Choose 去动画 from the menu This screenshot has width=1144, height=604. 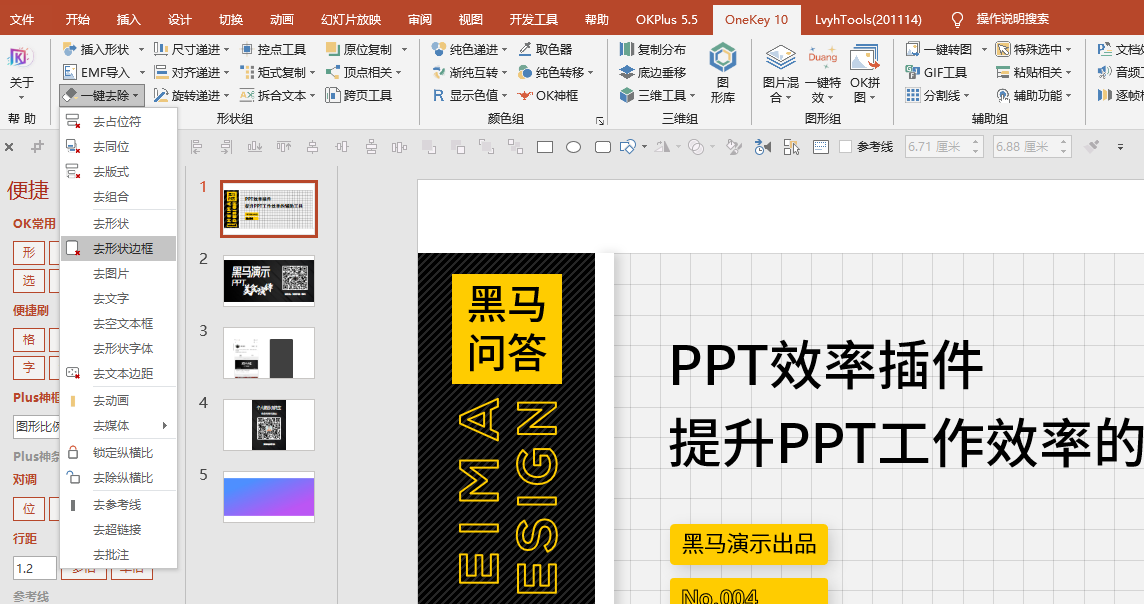(118, 400)
